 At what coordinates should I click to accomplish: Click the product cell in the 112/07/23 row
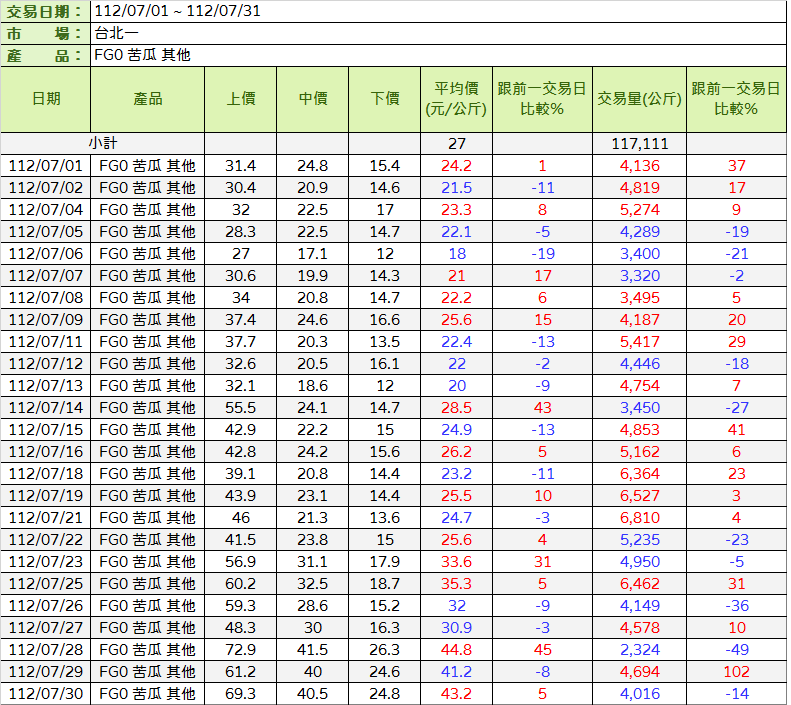tap(147, 562)
